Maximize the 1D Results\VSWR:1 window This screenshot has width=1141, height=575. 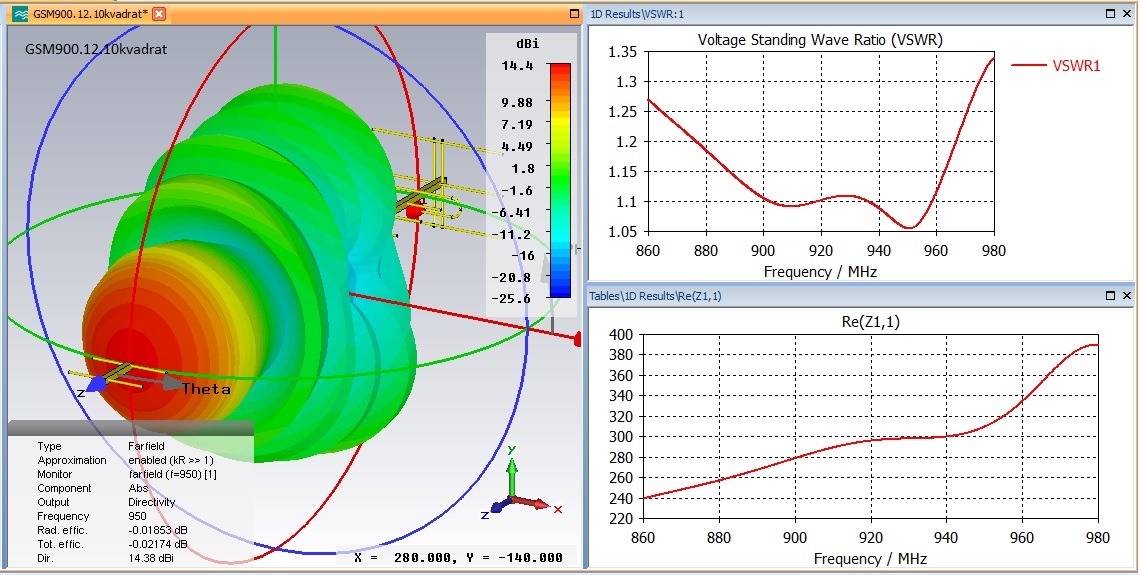point(1110,13)
